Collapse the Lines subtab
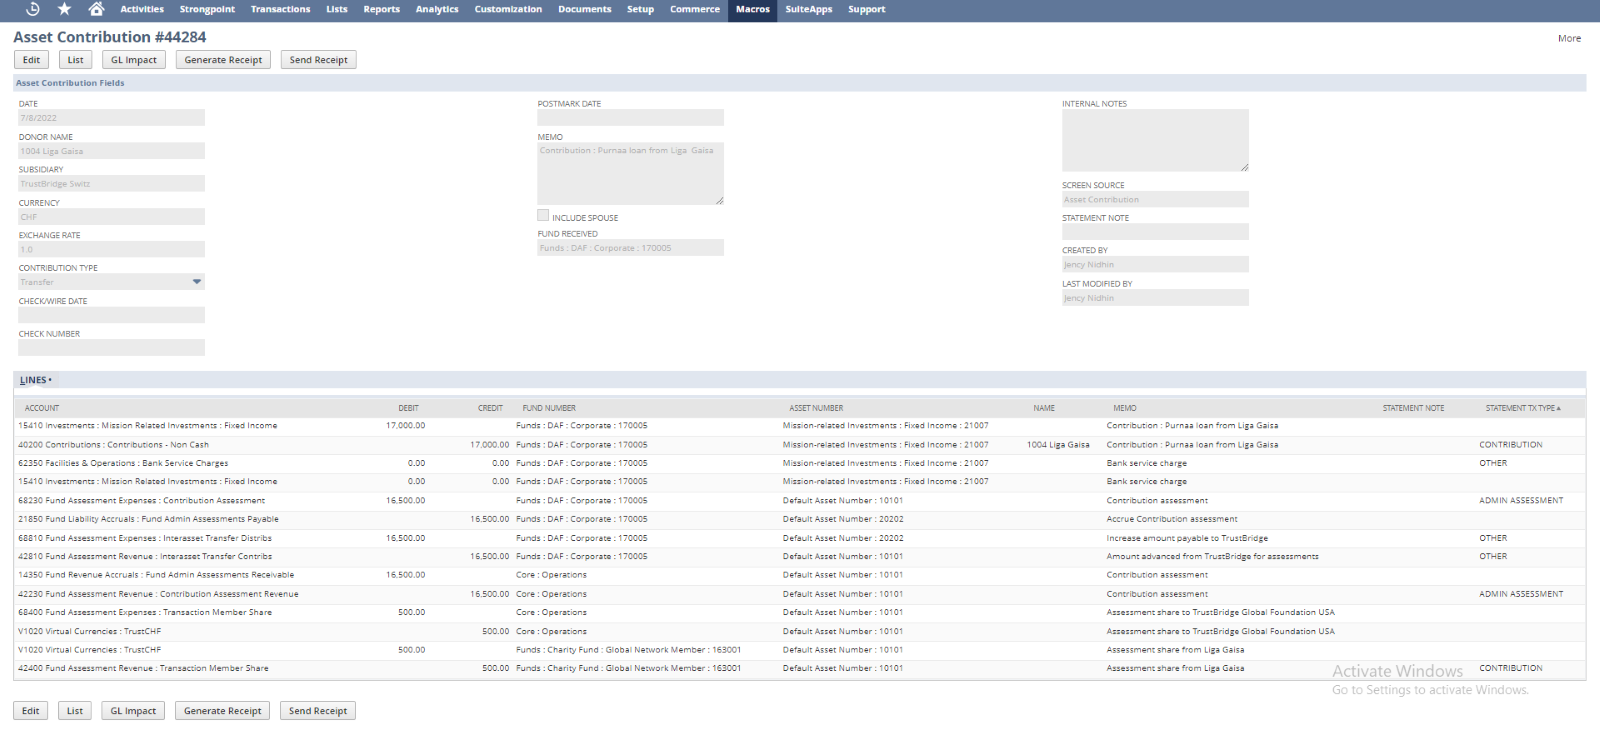Image resolution: width=1600 pixels, height=731 pixels. pos(35,380)
